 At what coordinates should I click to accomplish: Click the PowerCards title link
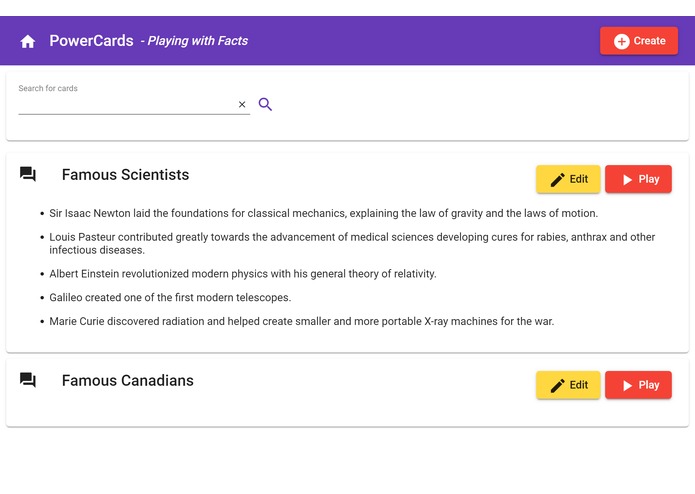coord(91,41)
